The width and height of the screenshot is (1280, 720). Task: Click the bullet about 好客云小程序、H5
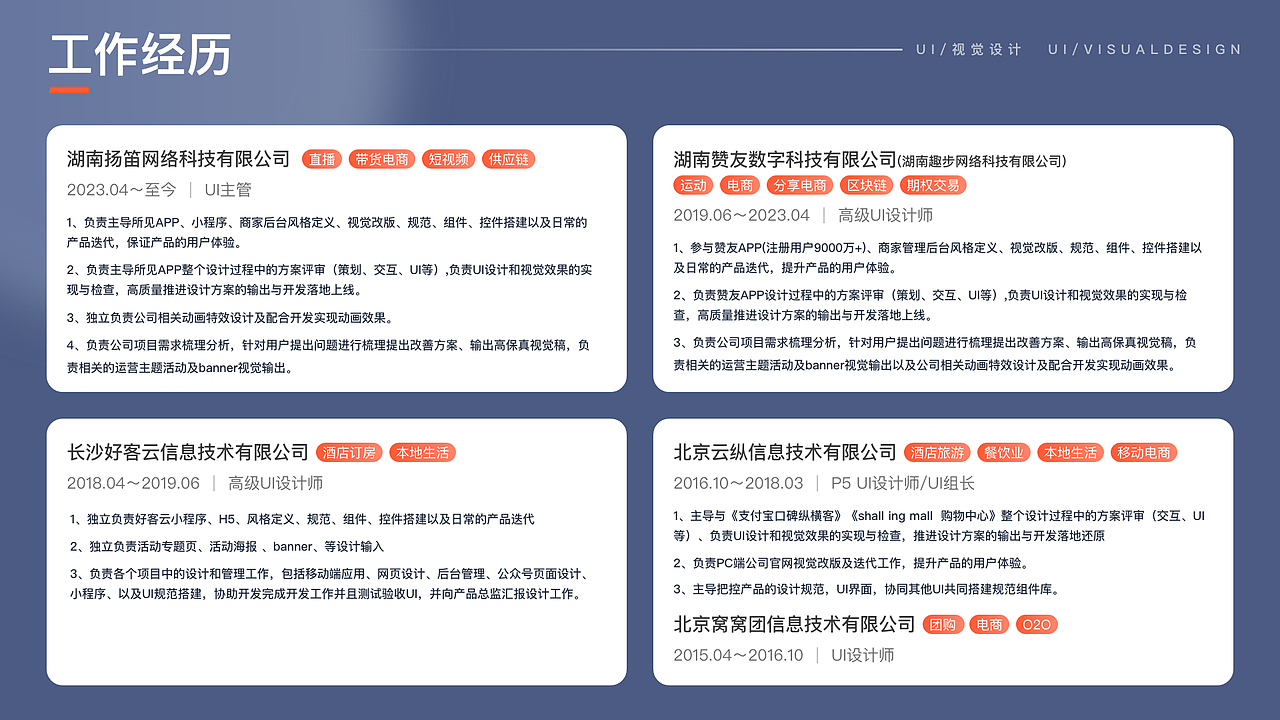(x=302, y=519)
